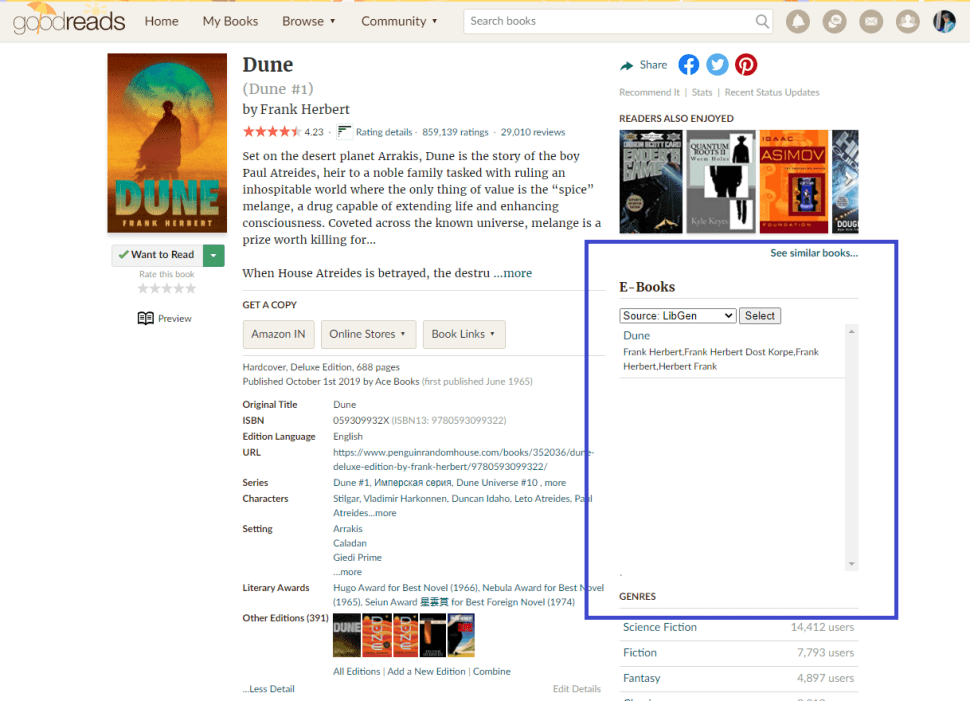Rate Dune five stars
970x701 pixels.
191,288
